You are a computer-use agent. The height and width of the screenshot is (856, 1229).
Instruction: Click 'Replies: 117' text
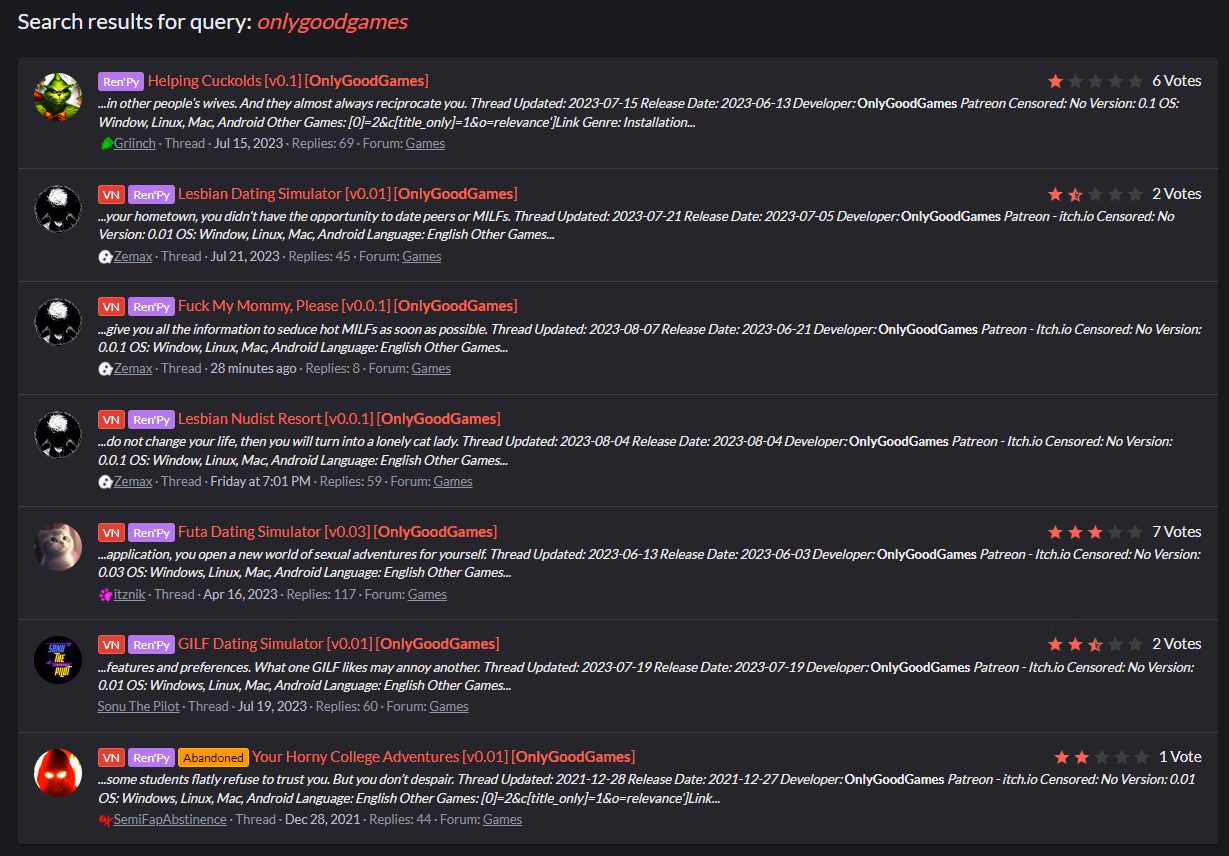coord(321,594)
